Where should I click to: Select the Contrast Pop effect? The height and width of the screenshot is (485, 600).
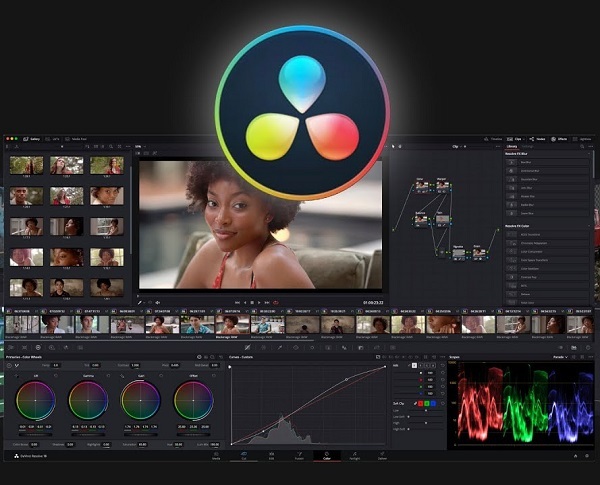pos(548,277)
